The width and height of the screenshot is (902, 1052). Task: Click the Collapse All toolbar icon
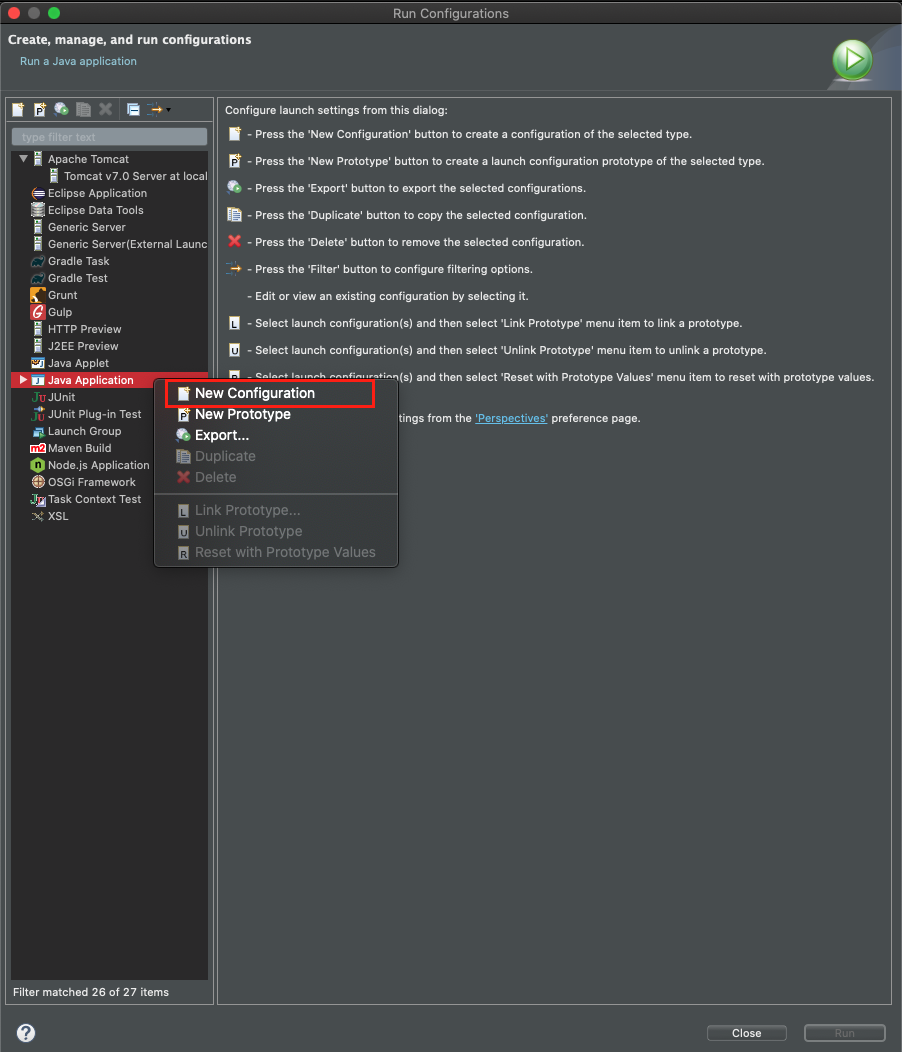point(134,109)
